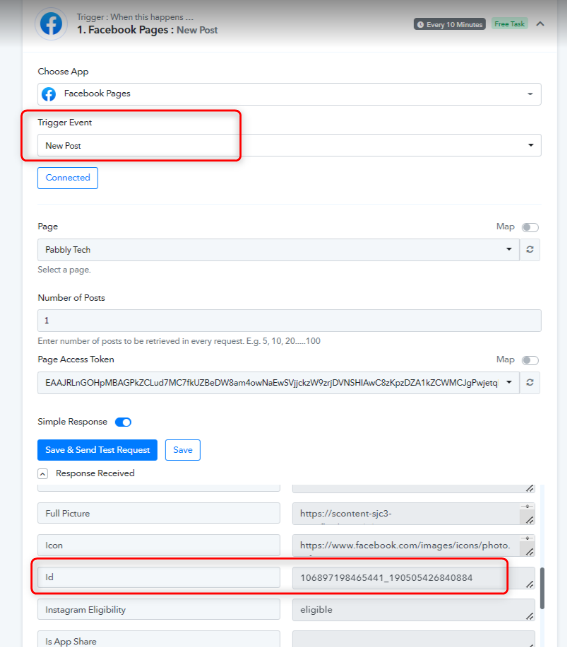This screenshot has width=567, height=647.
Task: Click Save & Send Test Request button
Action: click(x=97, y=450)
